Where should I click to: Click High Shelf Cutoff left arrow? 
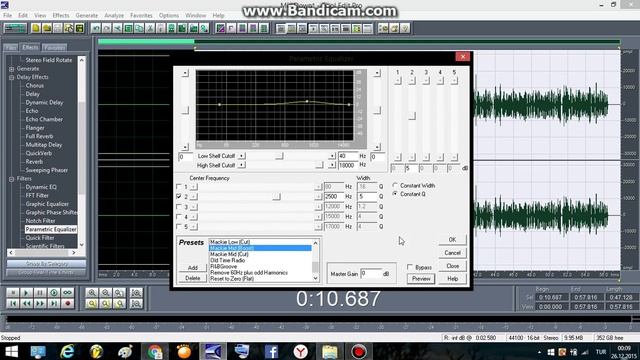(x=242, y=165)
